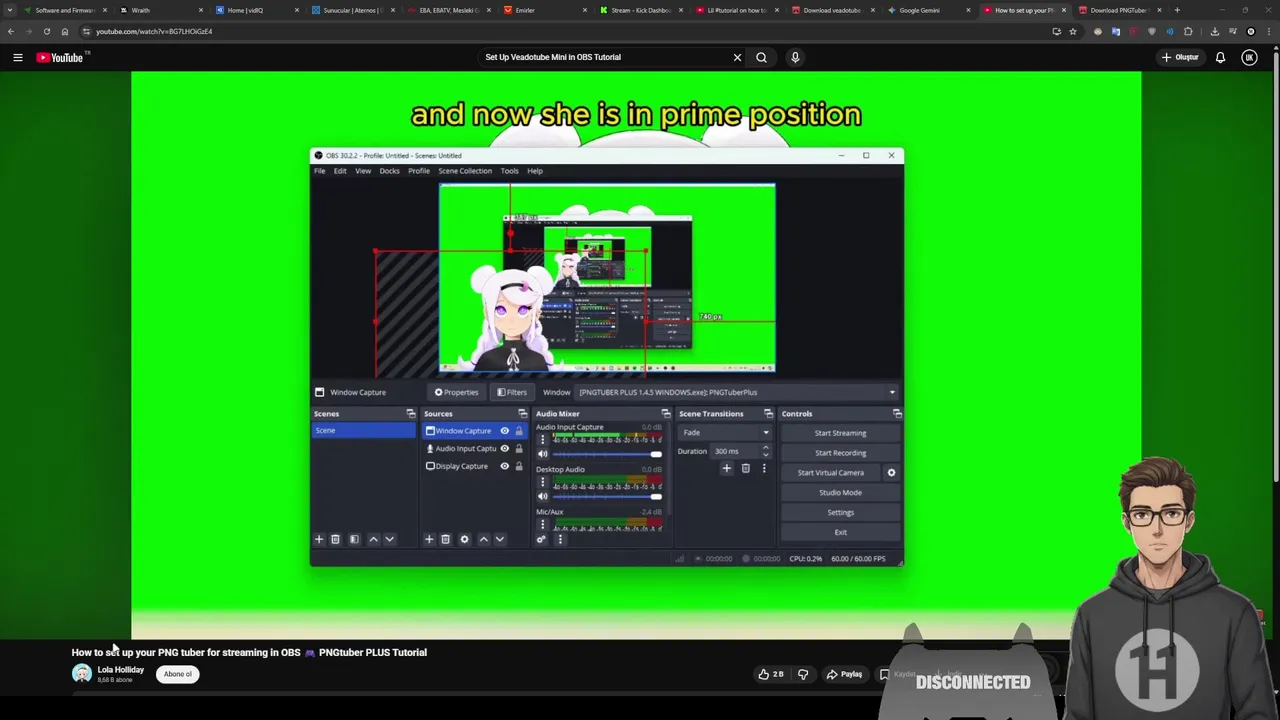Viewport: 1280px width, 720px height.
Task: Delete scene transition with trash icon
Action: pos(745,468)
